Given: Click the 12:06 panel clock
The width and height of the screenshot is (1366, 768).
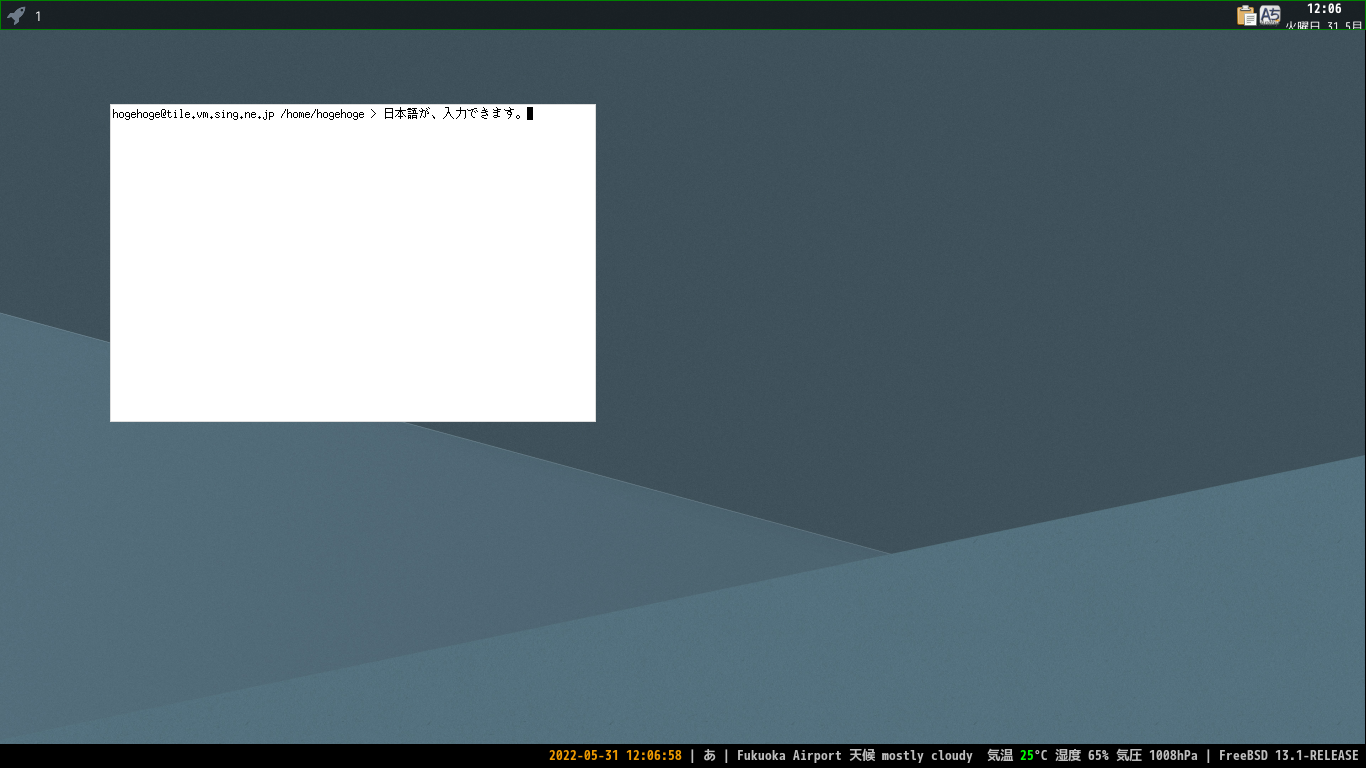Looking at the screenshot, I should point(1324,8).
